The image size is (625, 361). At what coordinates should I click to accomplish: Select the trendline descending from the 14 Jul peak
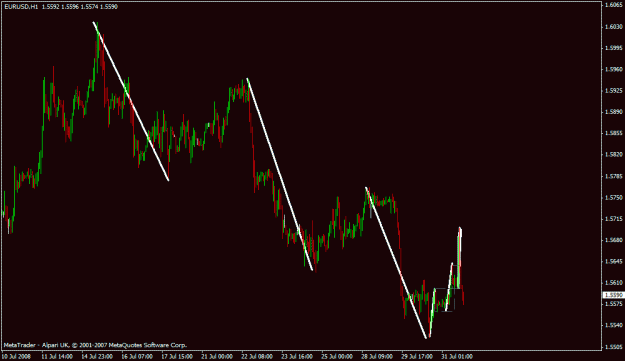(x=131, y=101)
